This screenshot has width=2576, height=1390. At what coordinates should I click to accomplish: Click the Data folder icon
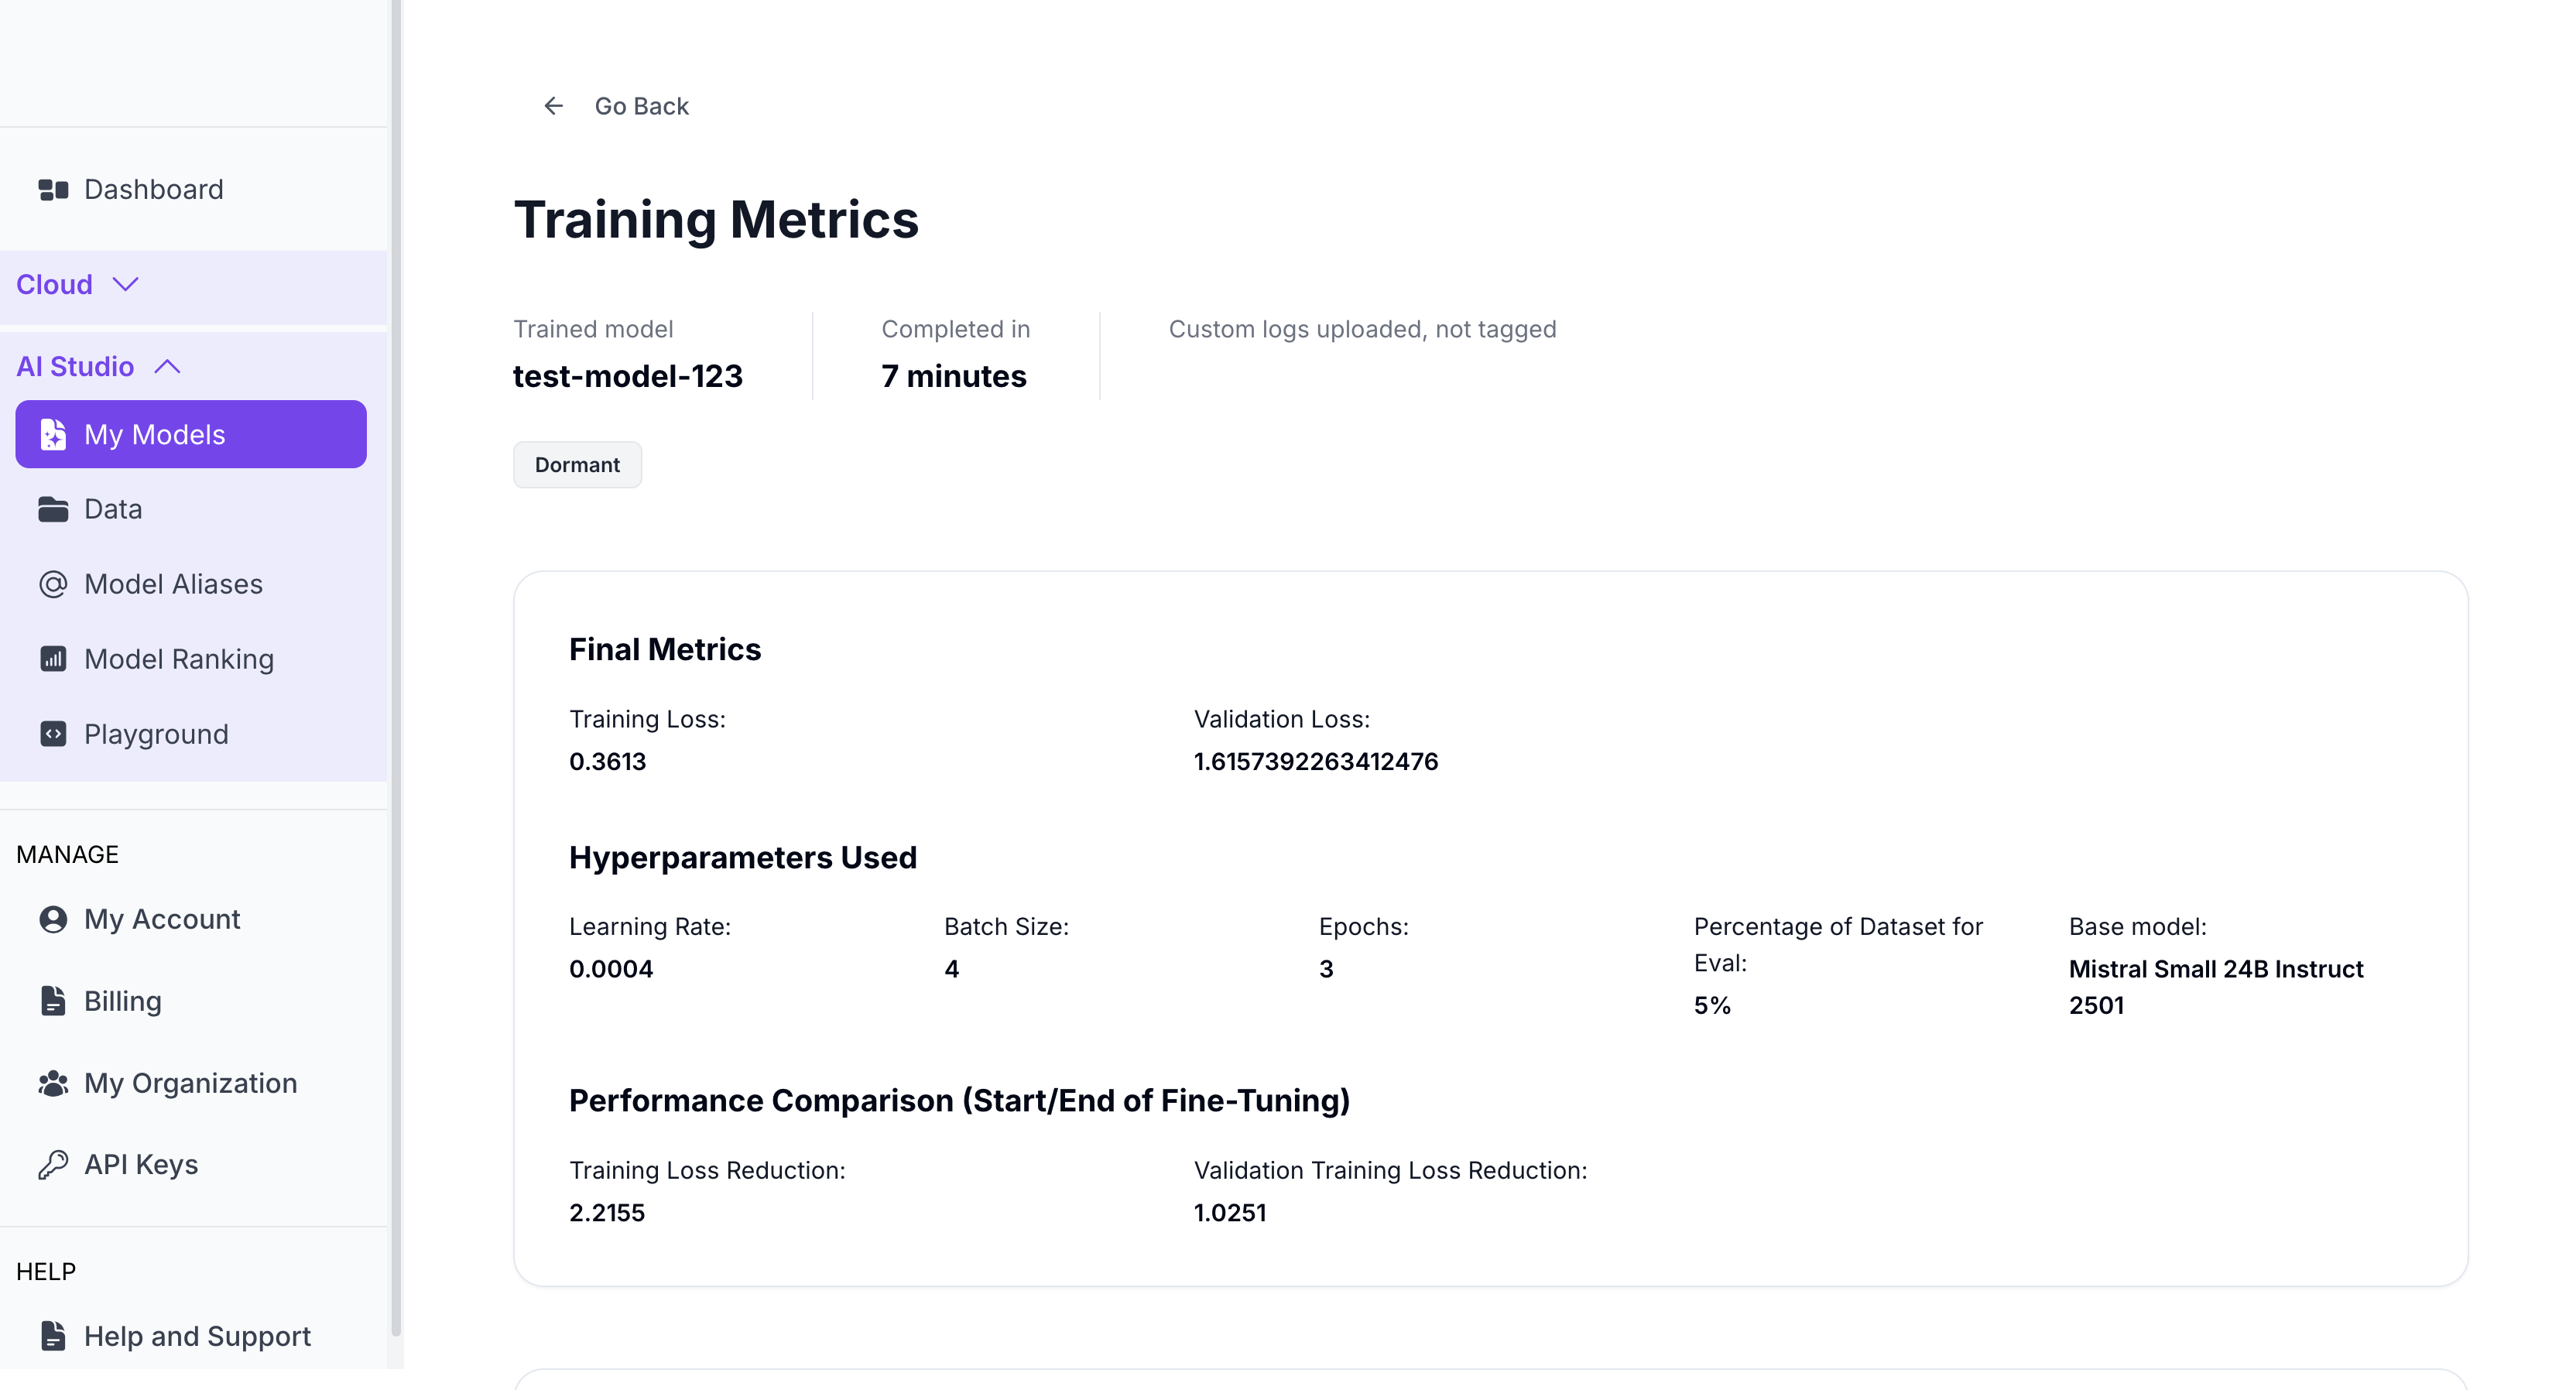(x=53, y=509)
